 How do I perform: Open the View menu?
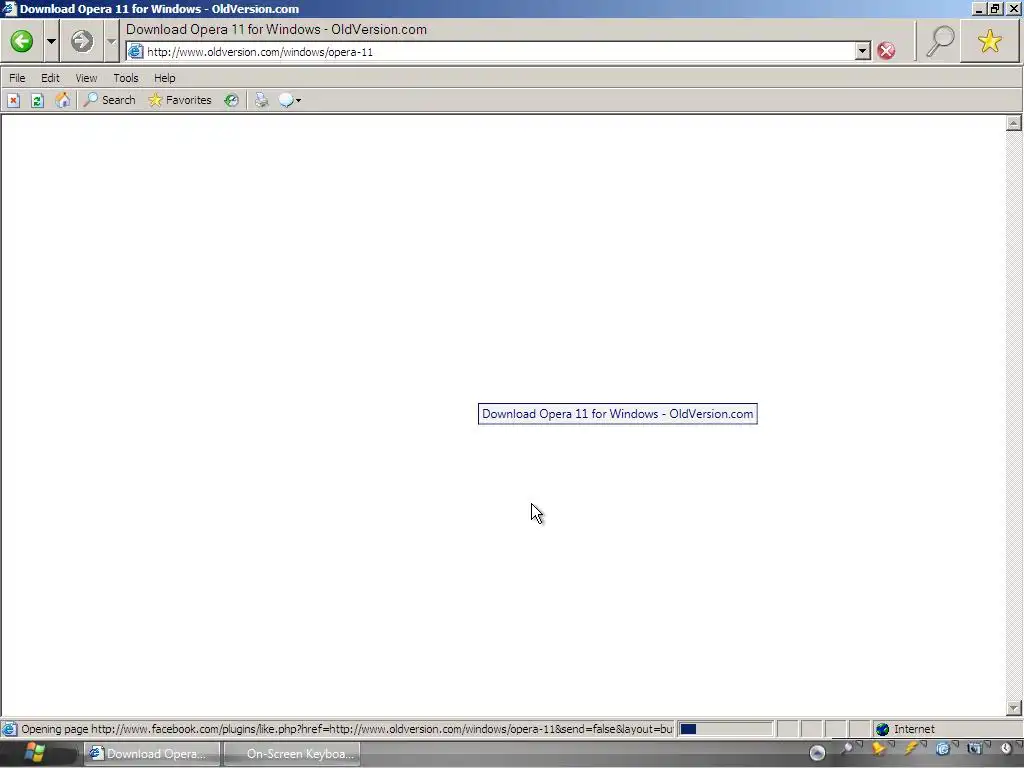point(86,78)
